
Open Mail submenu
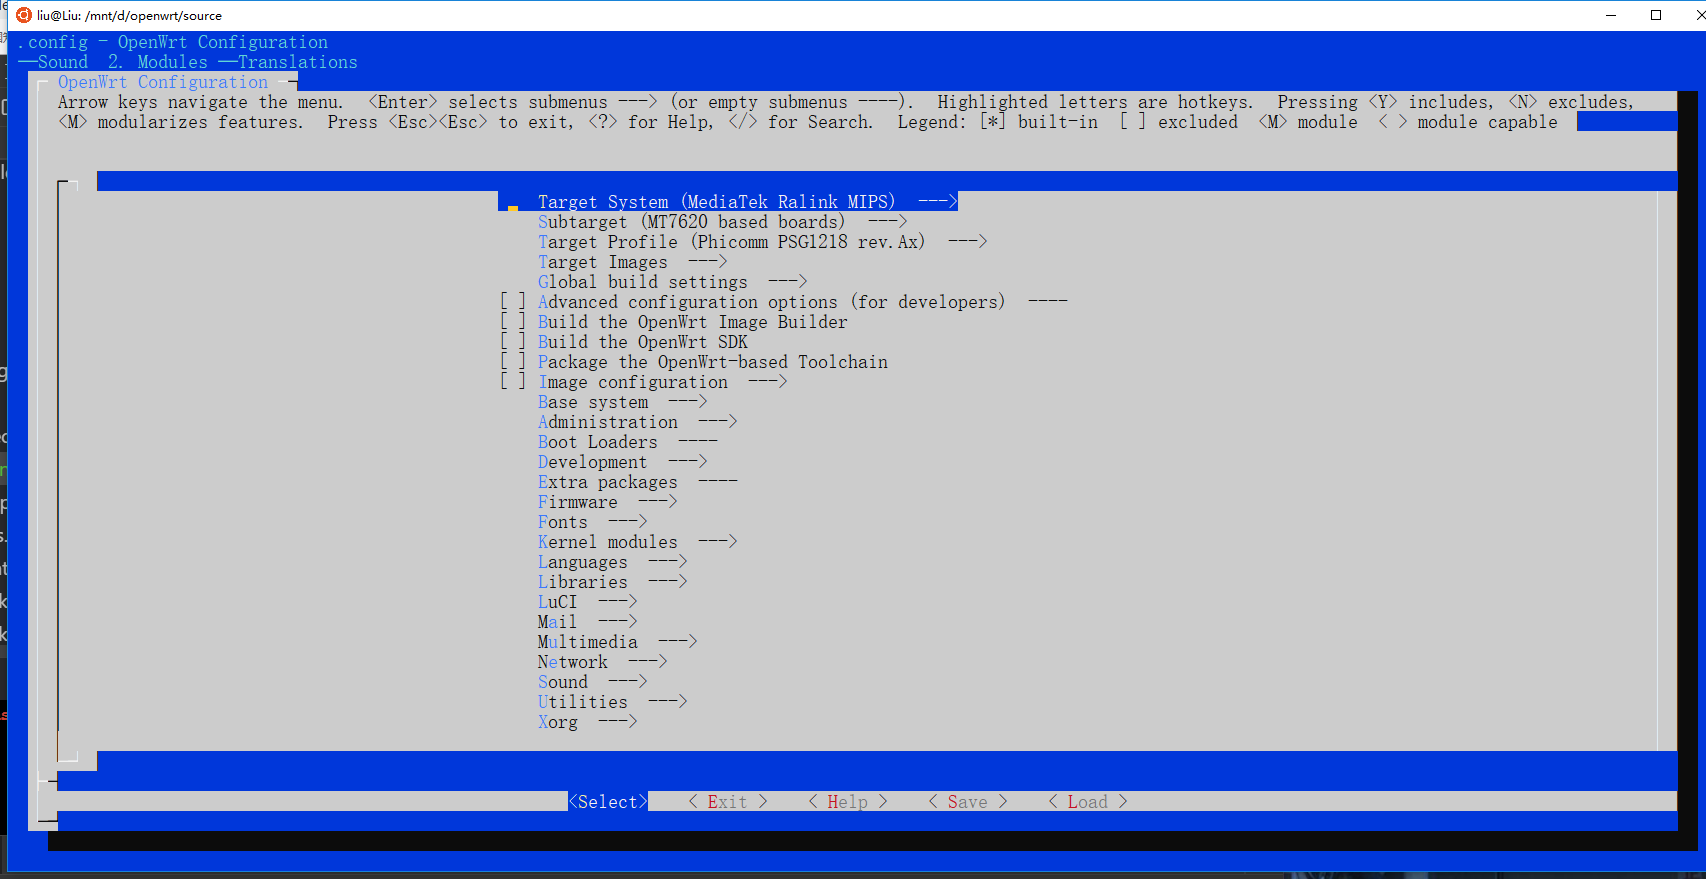click(587, 622)
